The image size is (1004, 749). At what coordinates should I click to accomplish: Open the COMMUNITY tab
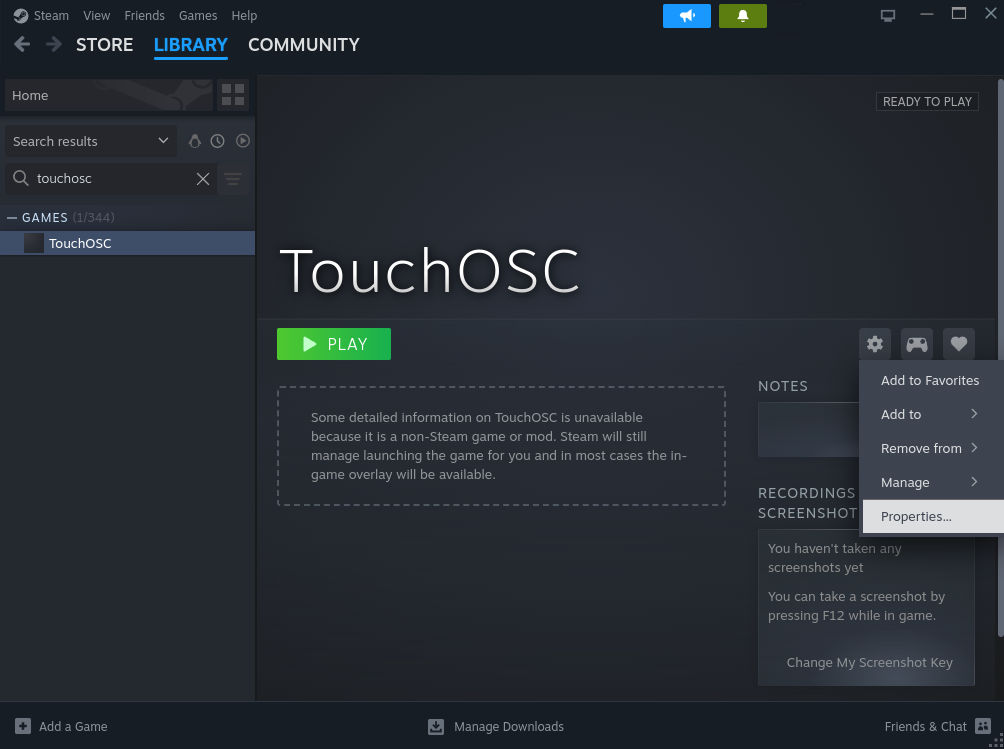click(303, 45)
